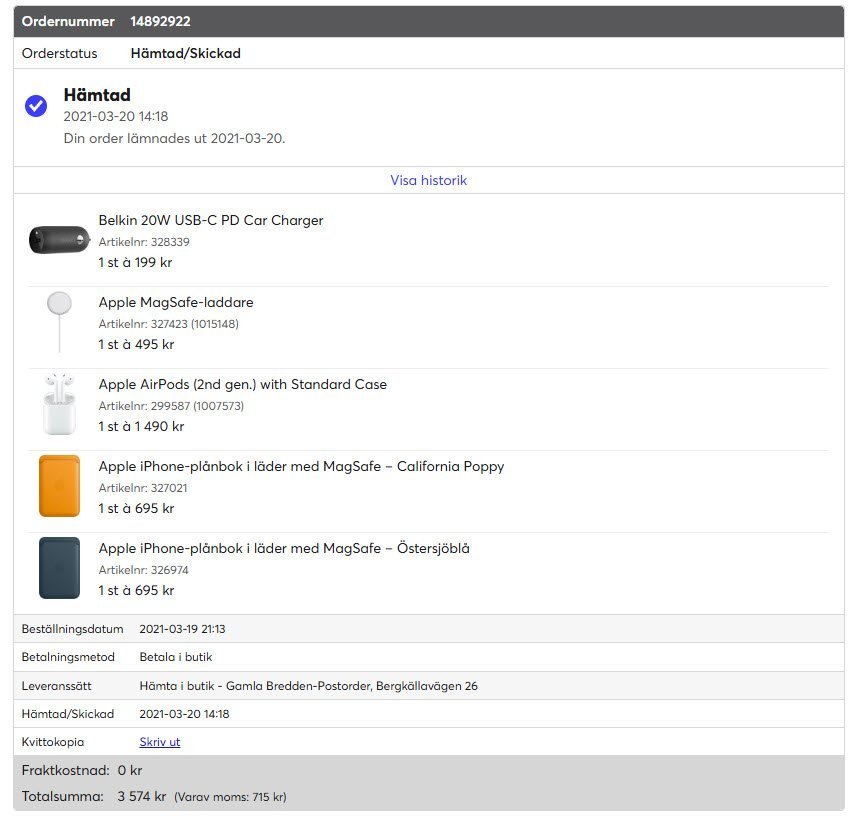Click Artikelnr: 328339
The width and height of the screenshot is (851, 828).
(x=144, y=242)
